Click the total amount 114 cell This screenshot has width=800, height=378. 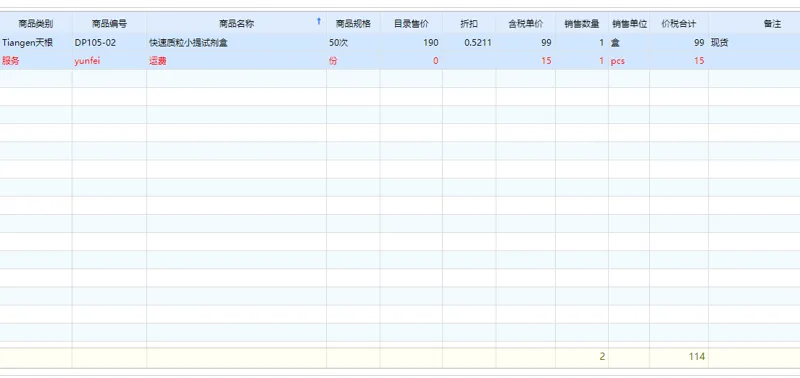679,357
